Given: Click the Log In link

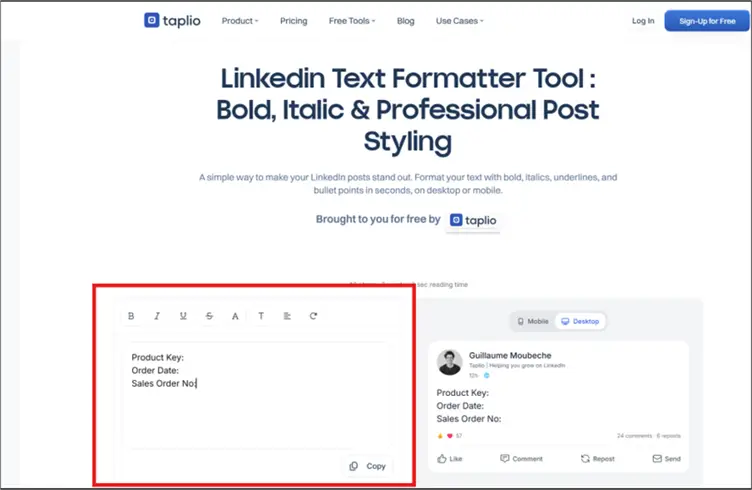Looking at the screenshot, I should point(643,21).
